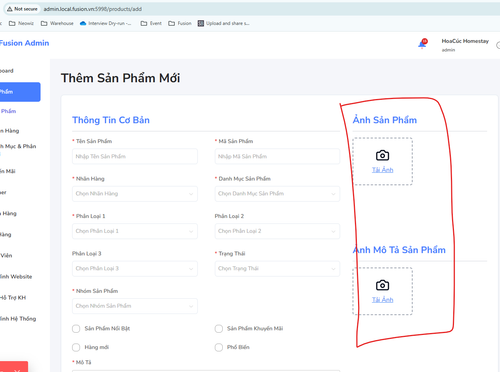Click the Nhập Mã Sản Phẩm input field
Screen dimensions: 500x372
pyautogui.click(x=277, y=156)
